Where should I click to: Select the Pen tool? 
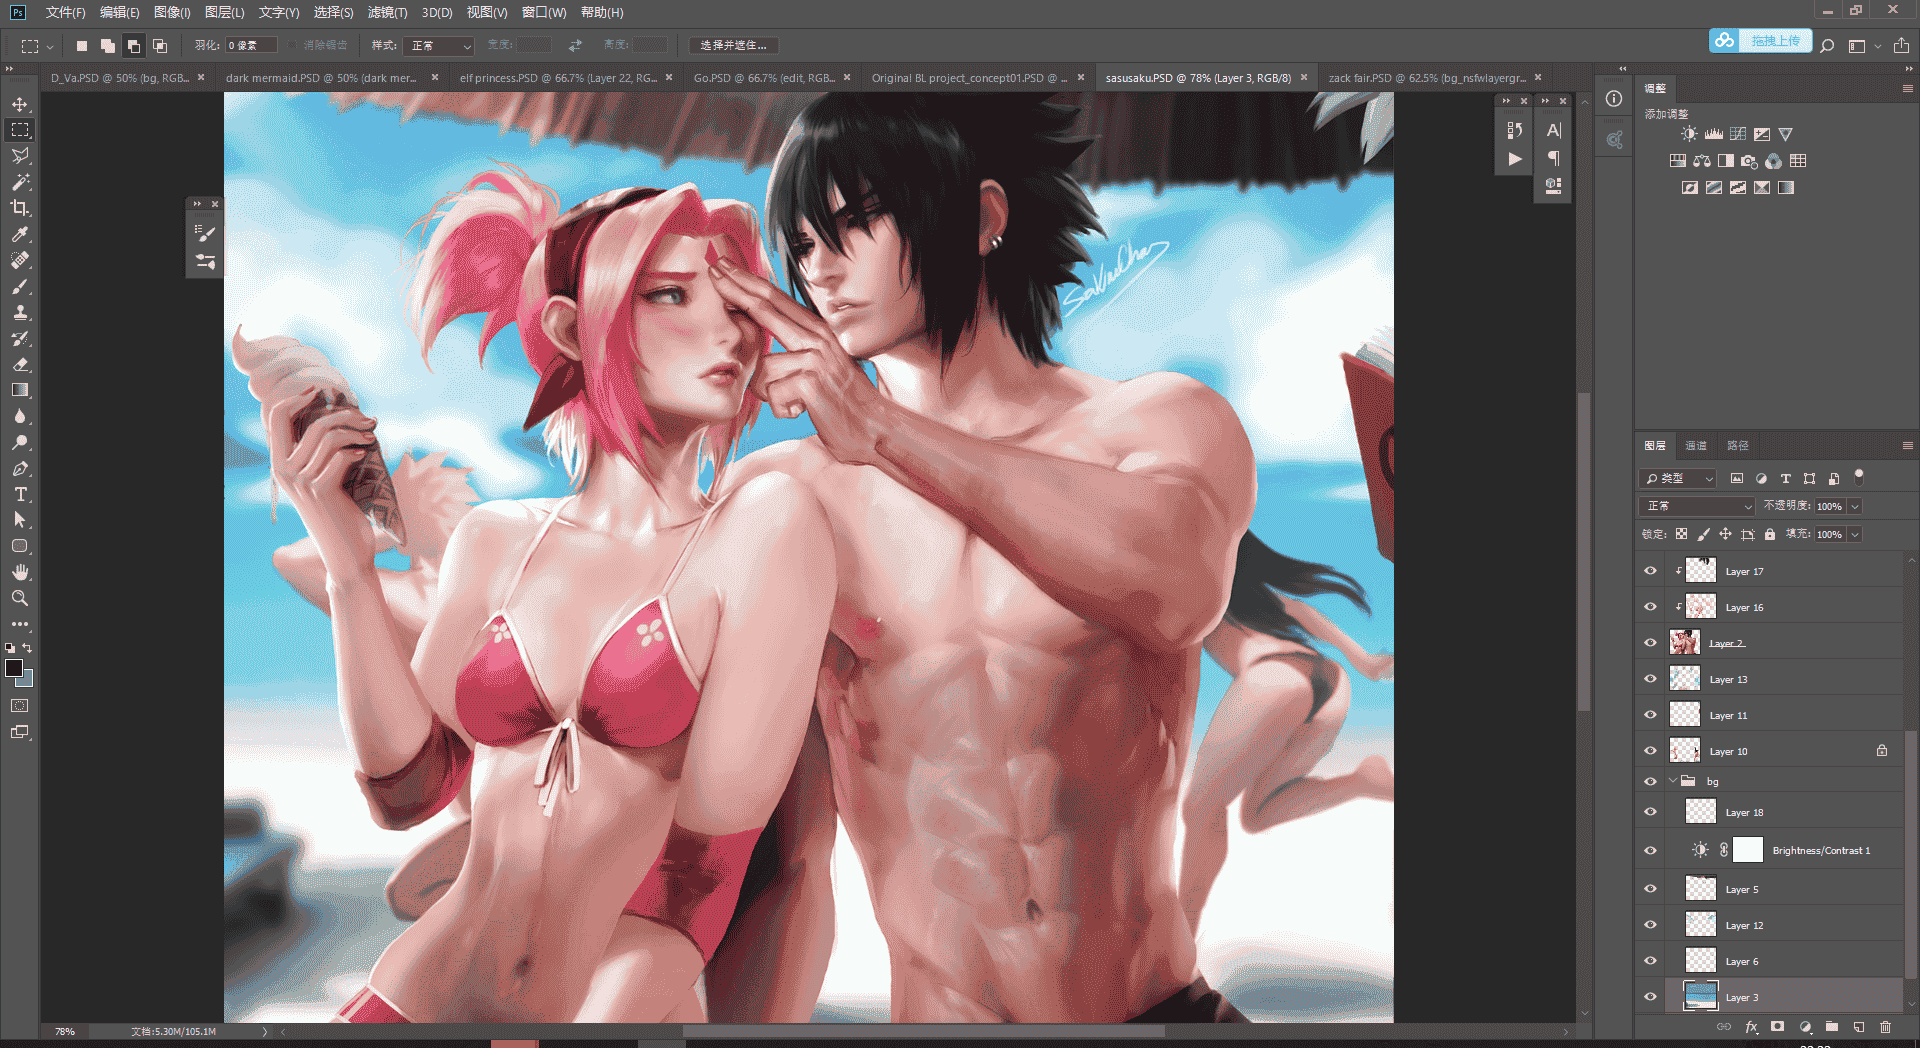pos(20,468)
